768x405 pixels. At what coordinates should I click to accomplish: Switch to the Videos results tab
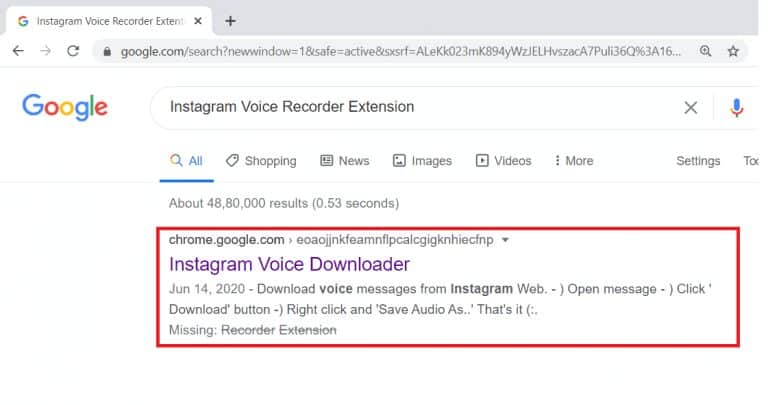click(x=504, y=161)
